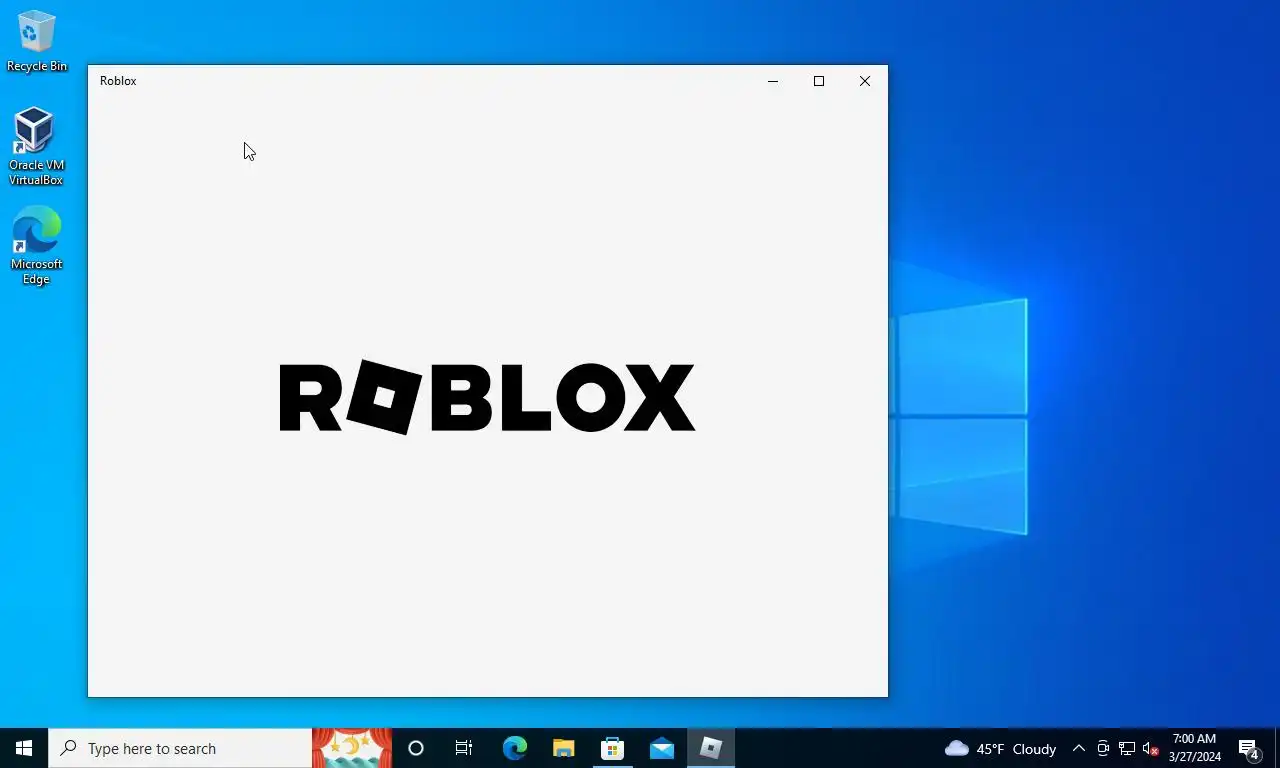Minimize the Roblox window

(x=773, y=81)
